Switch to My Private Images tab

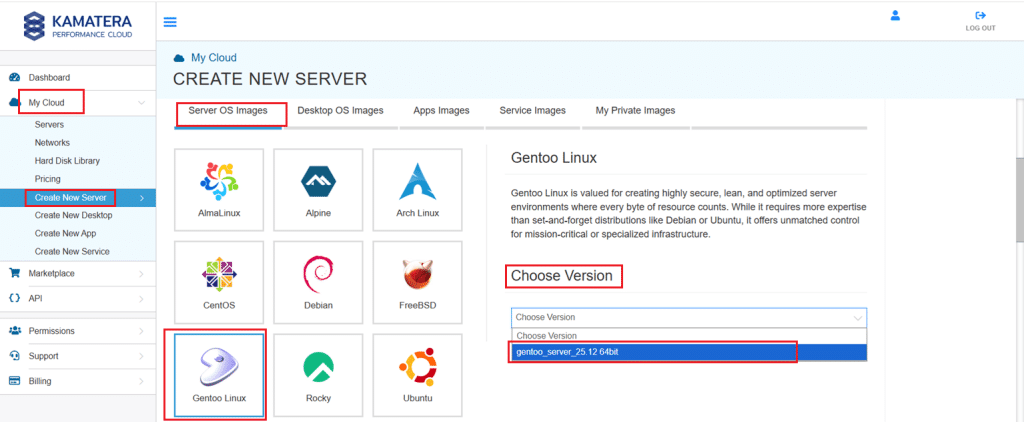(635, 111)
